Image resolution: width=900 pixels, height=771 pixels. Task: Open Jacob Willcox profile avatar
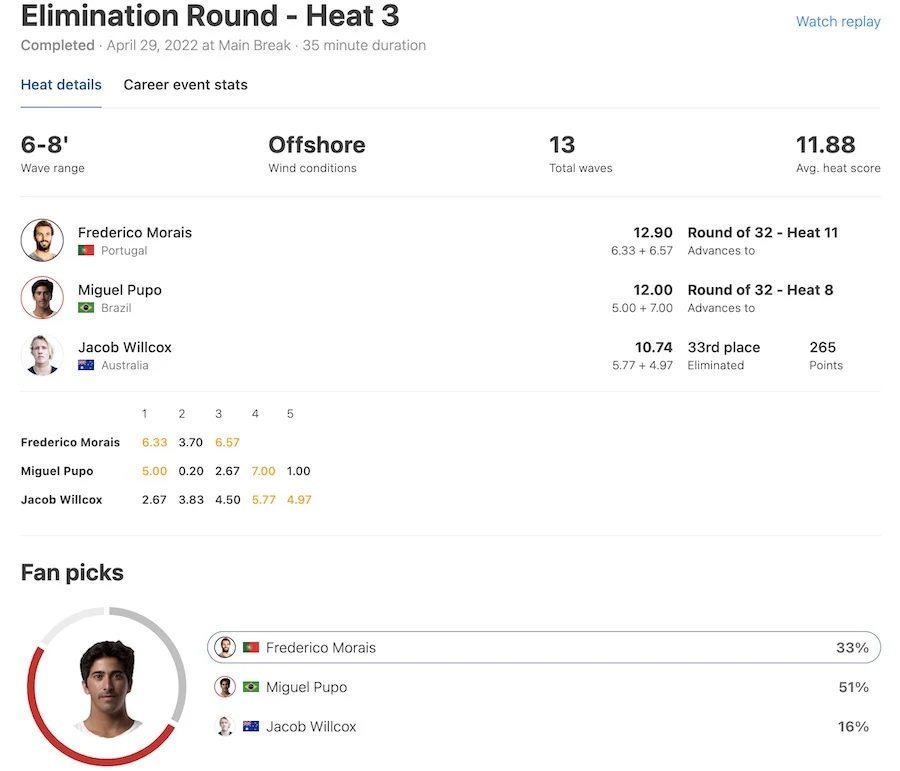pos(42,355)
